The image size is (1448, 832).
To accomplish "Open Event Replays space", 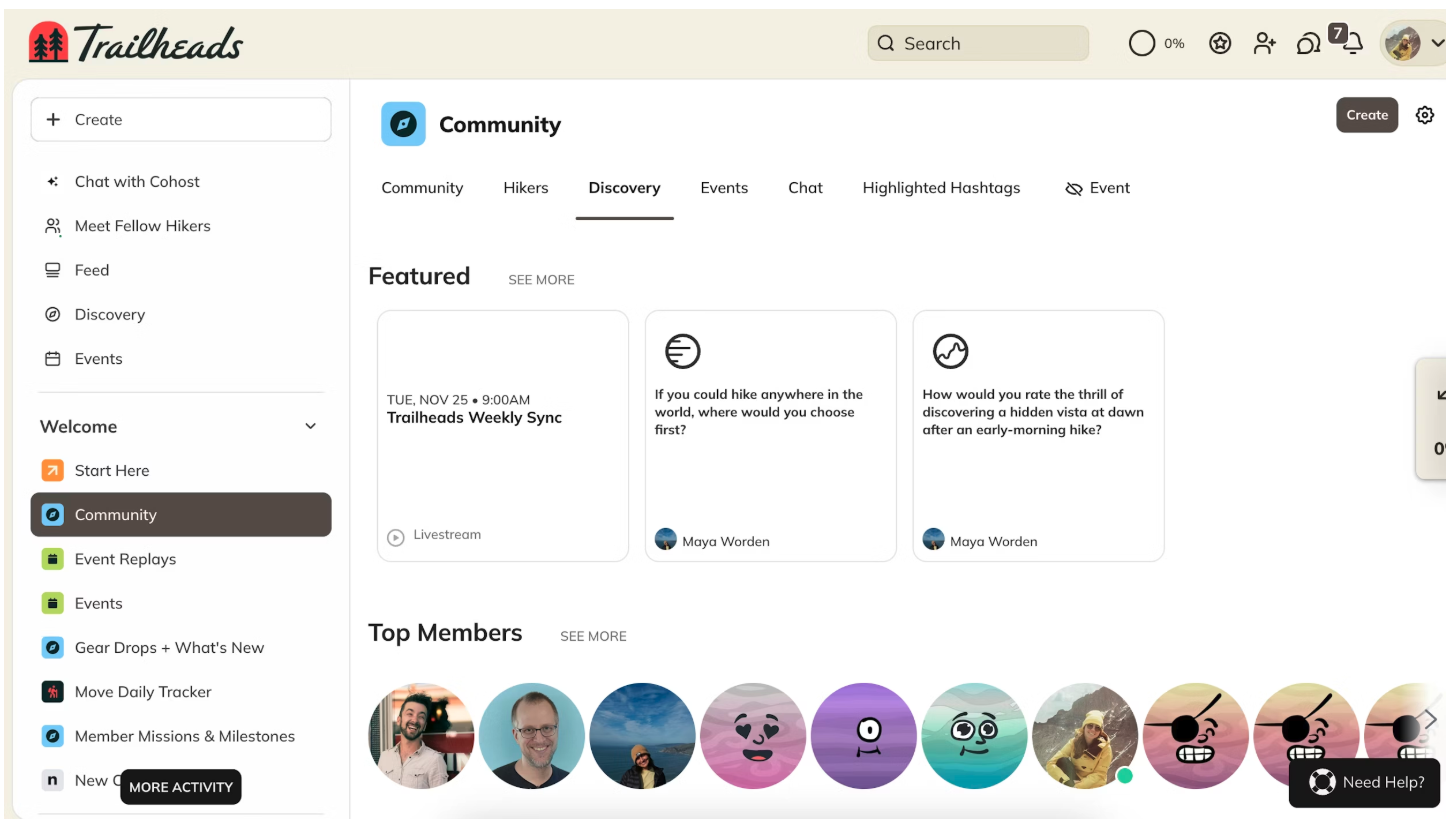I will [181, 559].
